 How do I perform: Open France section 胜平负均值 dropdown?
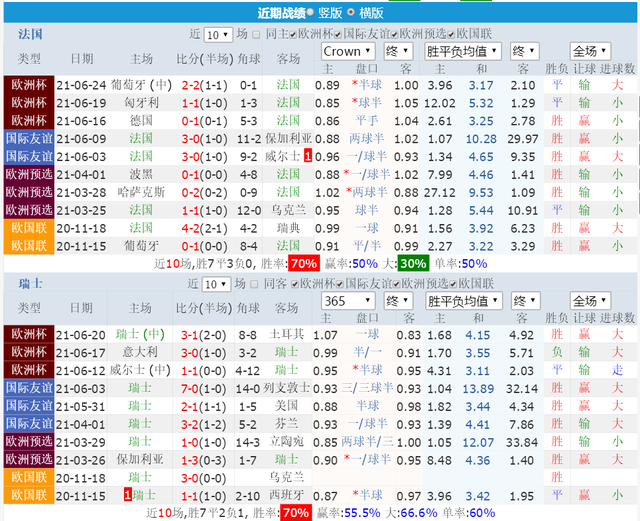click(463, 51)
